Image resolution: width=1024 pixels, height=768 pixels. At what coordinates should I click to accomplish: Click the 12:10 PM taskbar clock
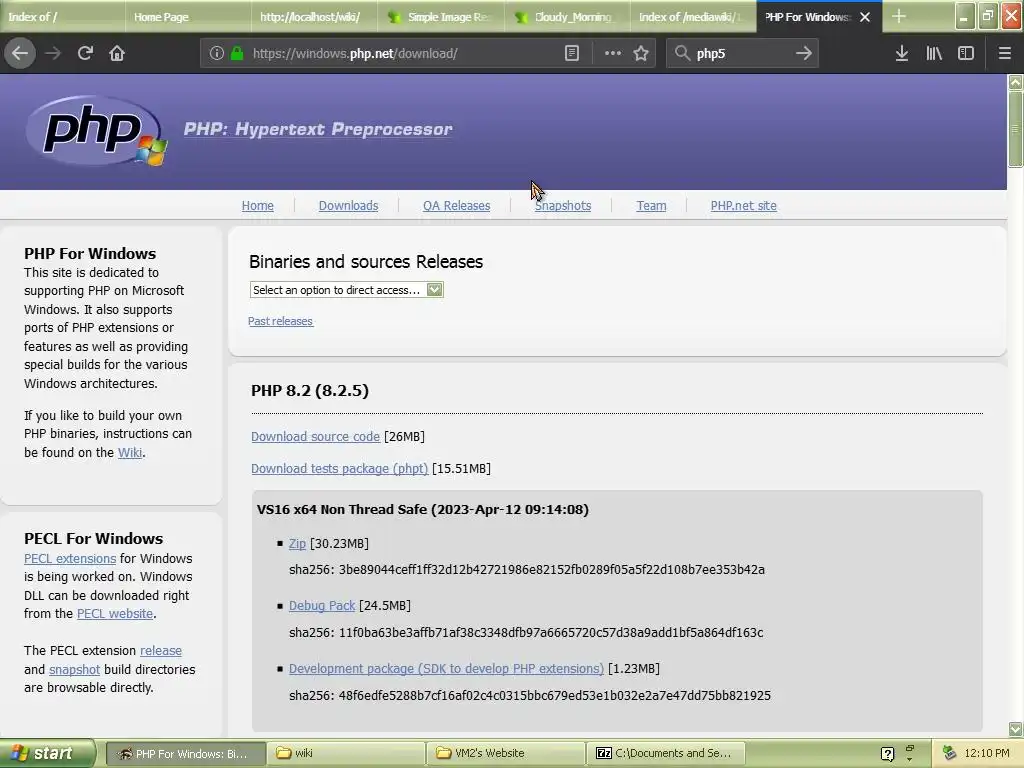click(986, 753)
